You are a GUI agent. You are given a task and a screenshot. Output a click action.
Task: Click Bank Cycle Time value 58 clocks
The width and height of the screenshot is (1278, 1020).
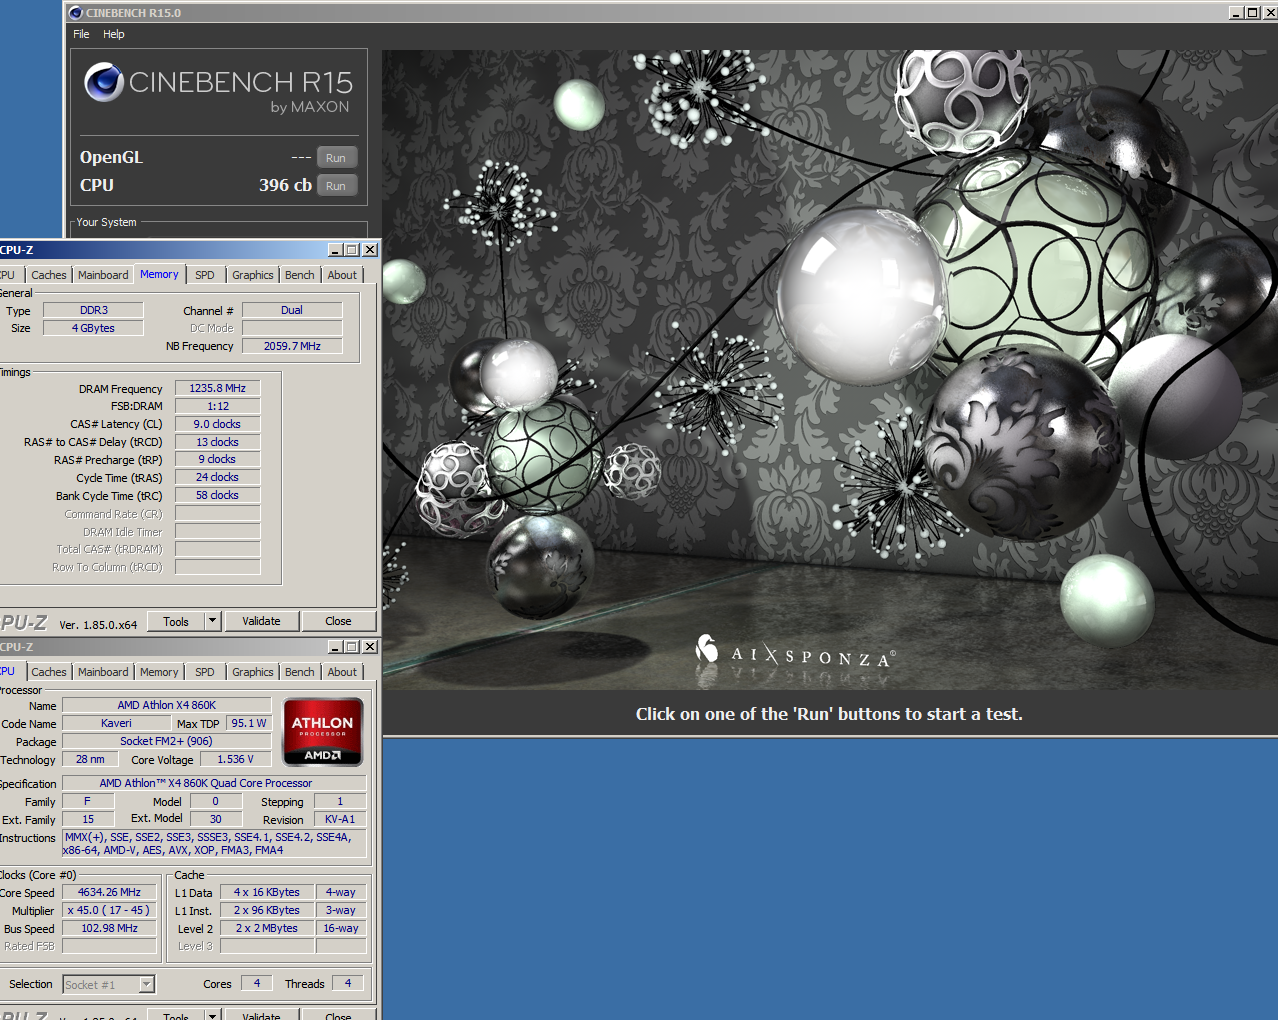(x=218, y=495)
